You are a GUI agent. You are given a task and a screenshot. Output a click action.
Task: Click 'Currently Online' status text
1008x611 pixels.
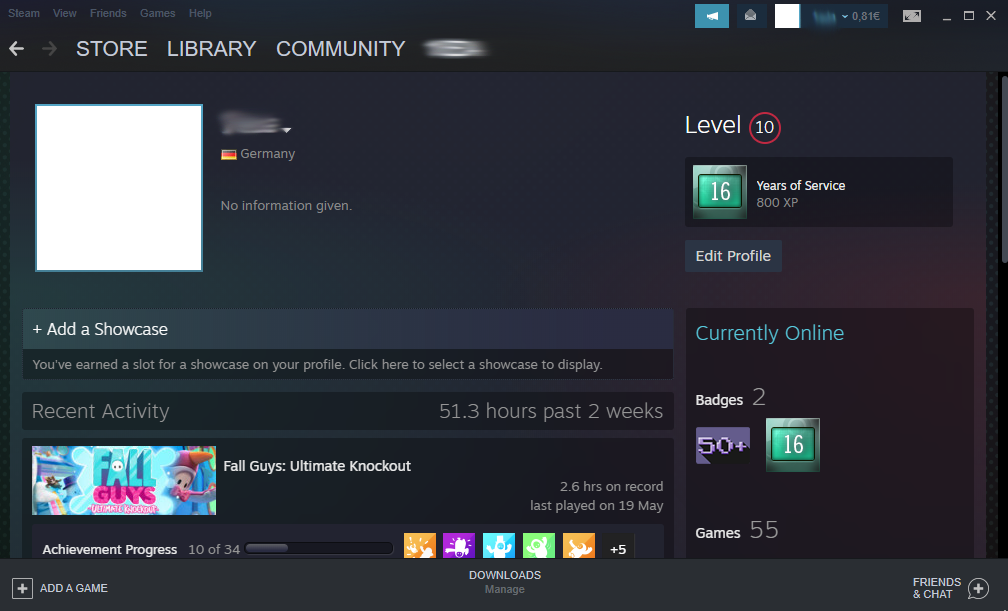tap(770, 333)
